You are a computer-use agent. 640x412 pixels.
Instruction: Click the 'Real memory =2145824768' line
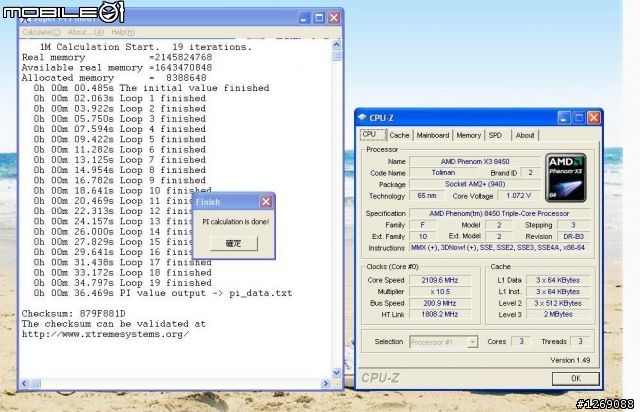click(x=117, y=57)
